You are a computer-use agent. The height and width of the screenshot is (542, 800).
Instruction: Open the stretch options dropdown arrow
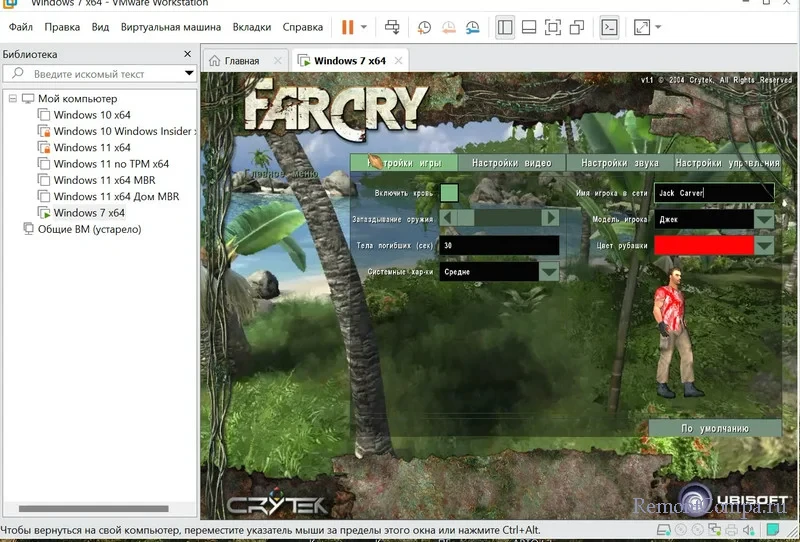click(x=658, y=27)
